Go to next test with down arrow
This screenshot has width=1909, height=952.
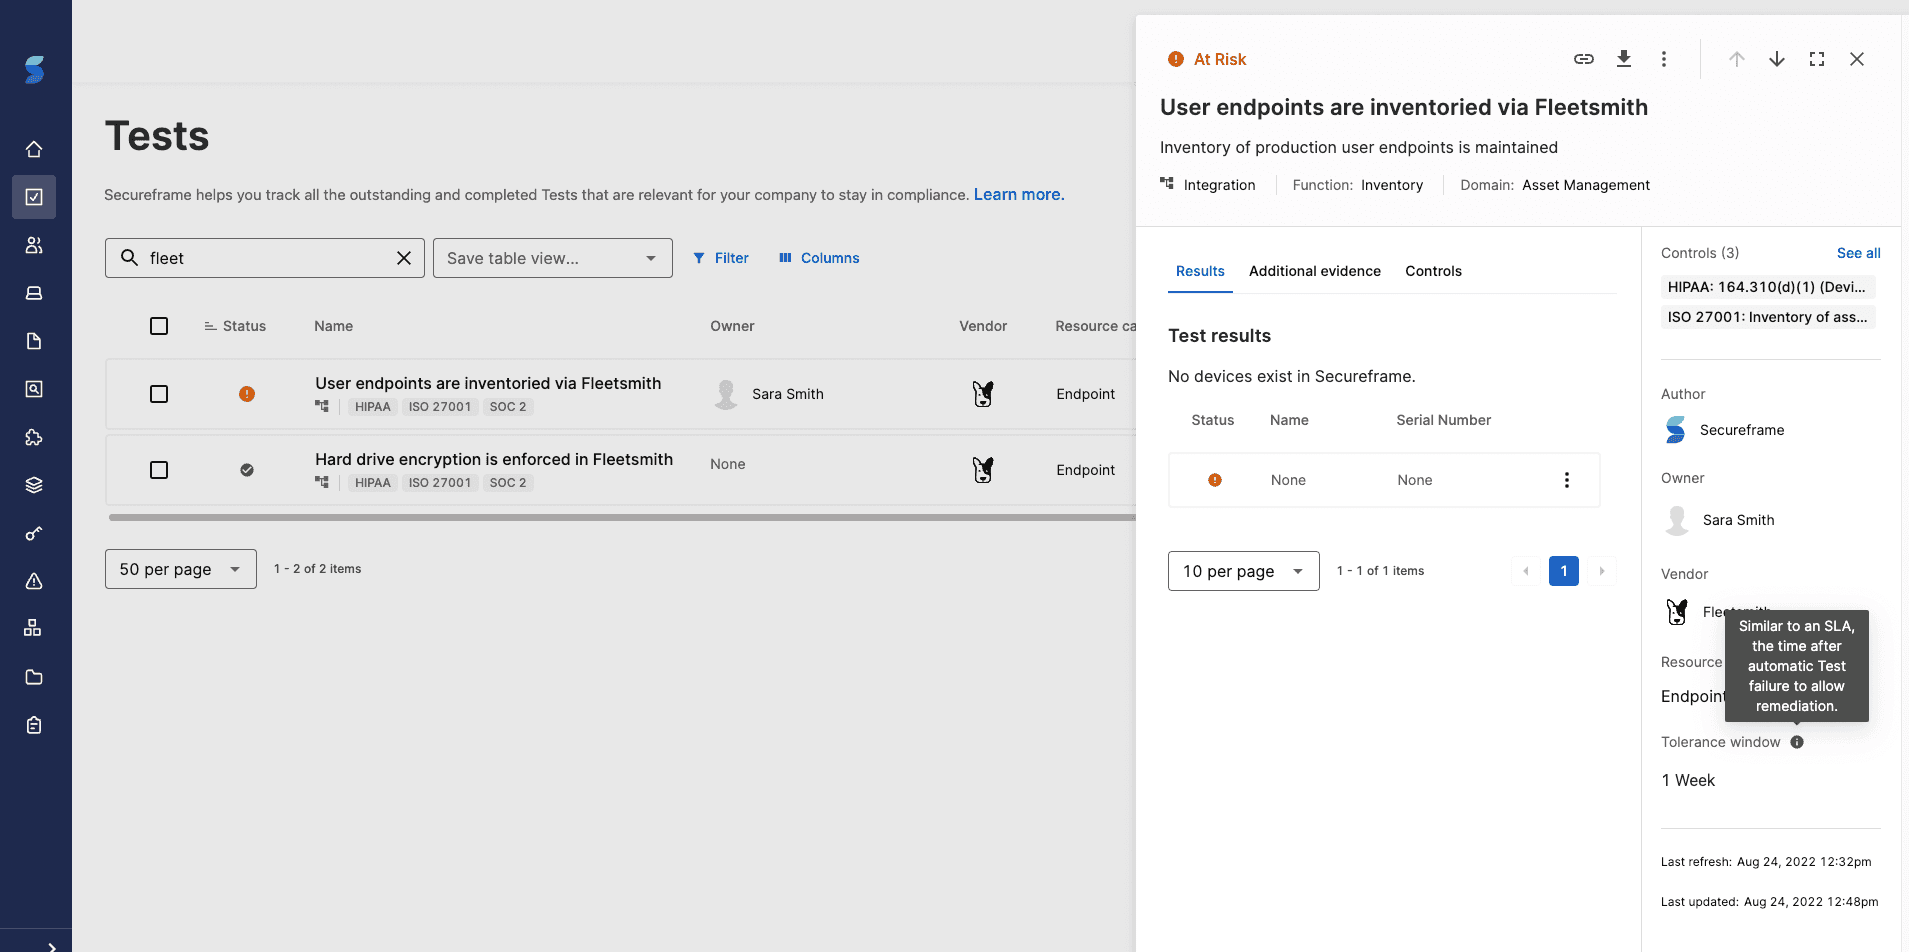point(1777,59)
